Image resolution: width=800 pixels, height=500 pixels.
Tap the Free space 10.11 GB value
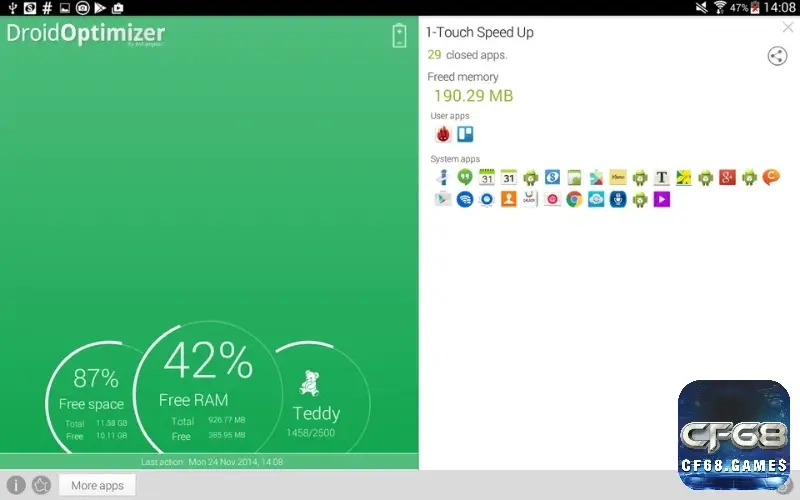[112, 435]
